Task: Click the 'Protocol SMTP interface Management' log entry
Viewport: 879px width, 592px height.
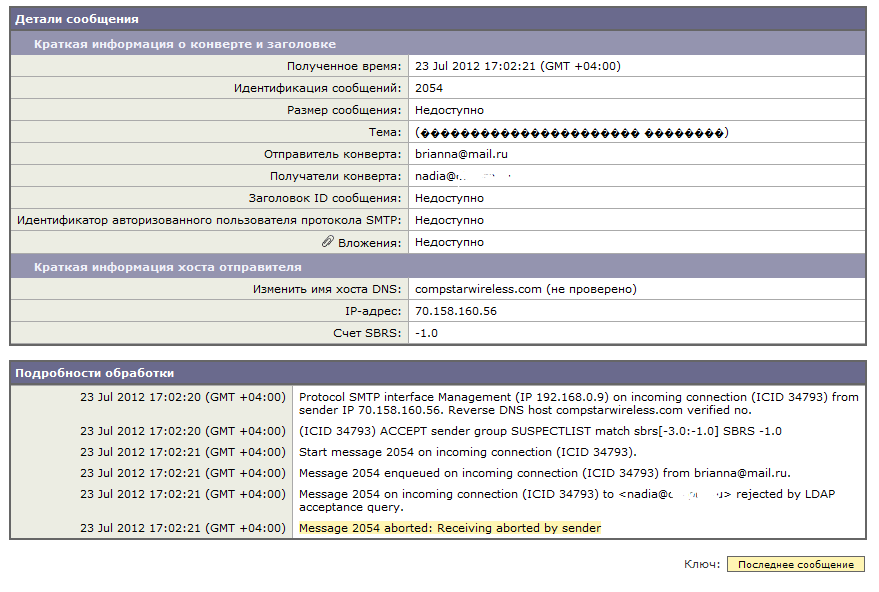Action: [579, 404]
